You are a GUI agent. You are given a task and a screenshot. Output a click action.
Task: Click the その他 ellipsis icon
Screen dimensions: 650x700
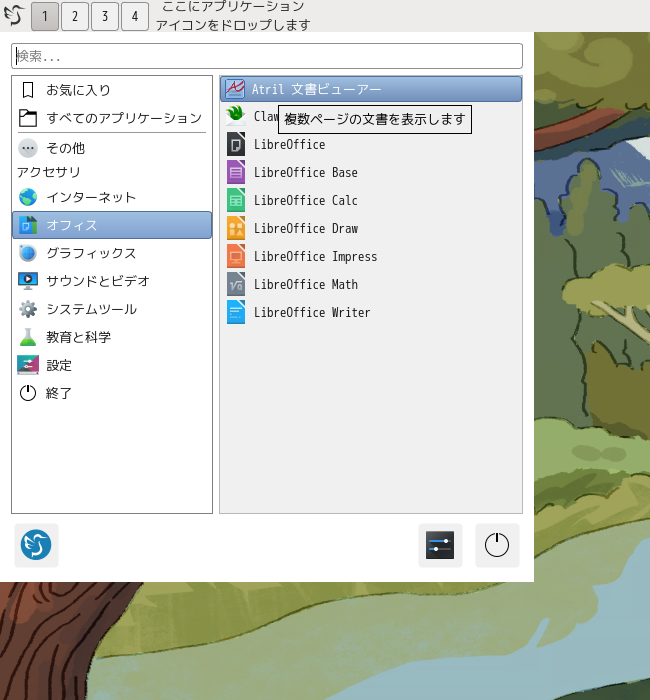pos(28,148)
